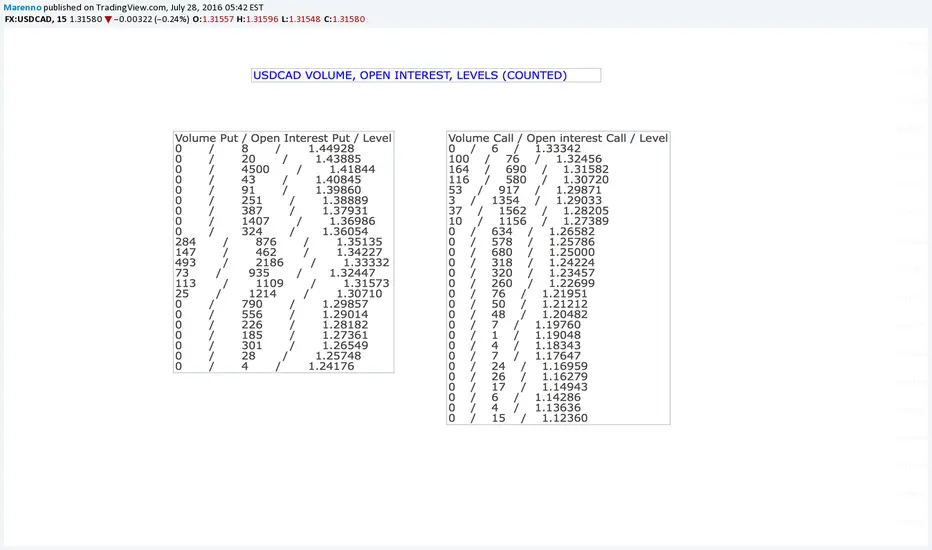The height and width of the screenshot is (550, 932).
Task: Select call row with level 1.29871
Action: [x=525, y=190]
